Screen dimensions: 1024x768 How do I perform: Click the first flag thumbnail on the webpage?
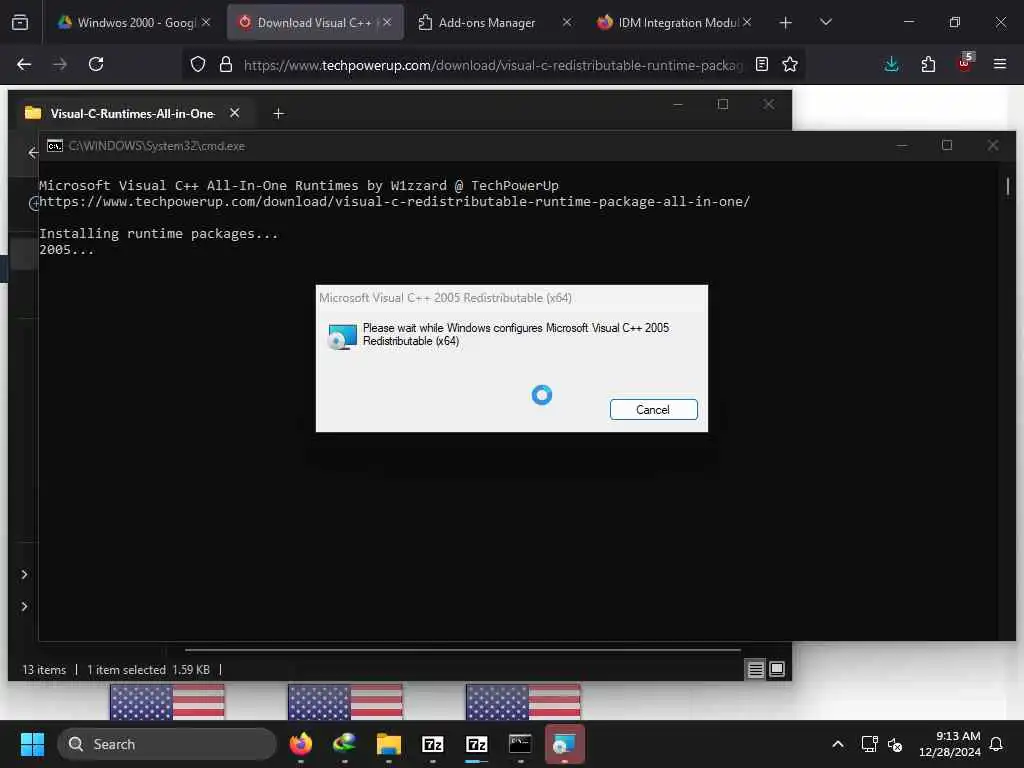pos(167,702)
